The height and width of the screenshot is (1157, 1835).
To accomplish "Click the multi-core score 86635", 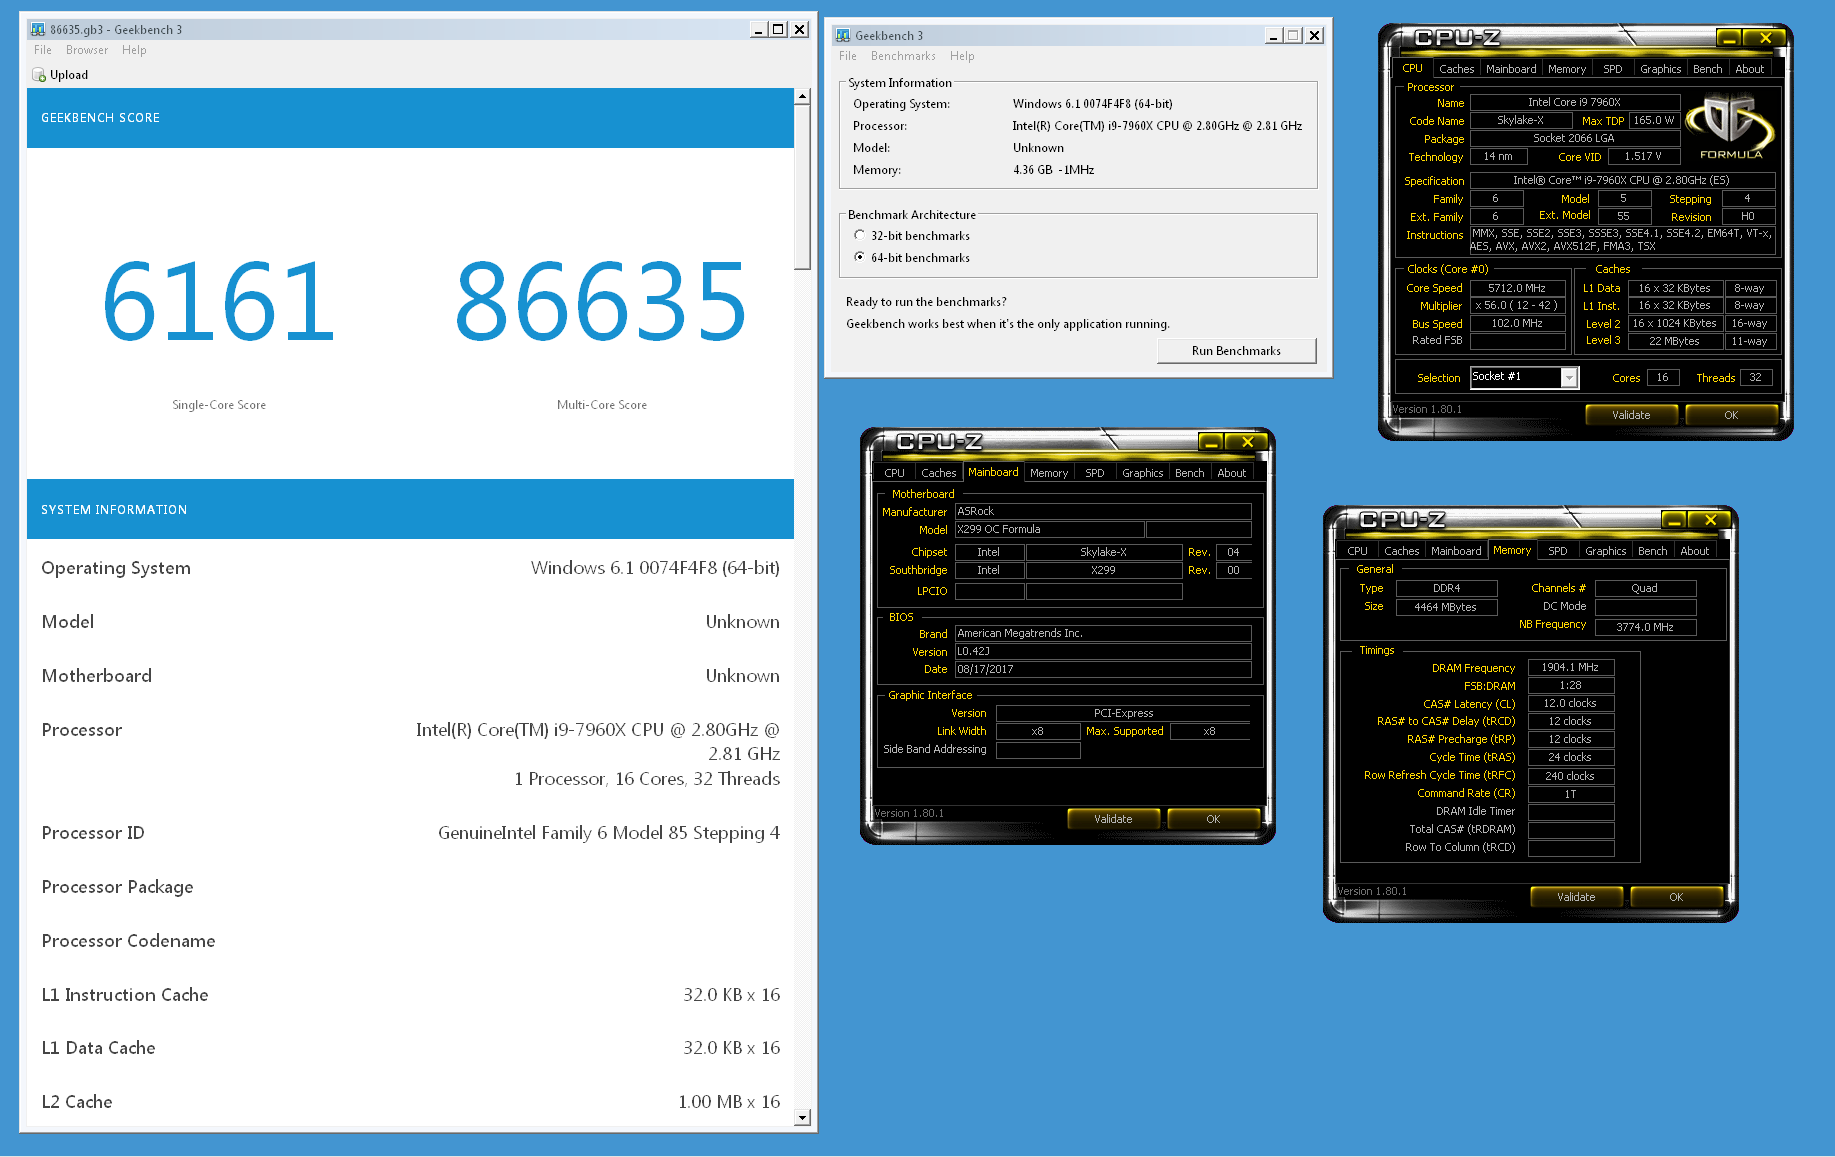I will [601, 301].
